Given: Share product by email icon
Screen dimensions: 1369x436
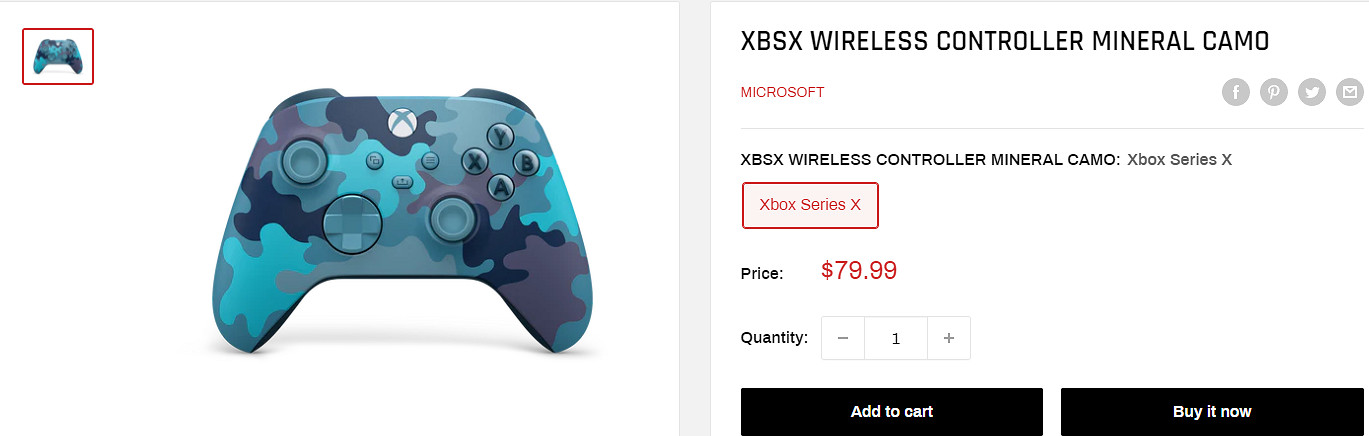Looking at the screenshot, I should click(1350, 93).
